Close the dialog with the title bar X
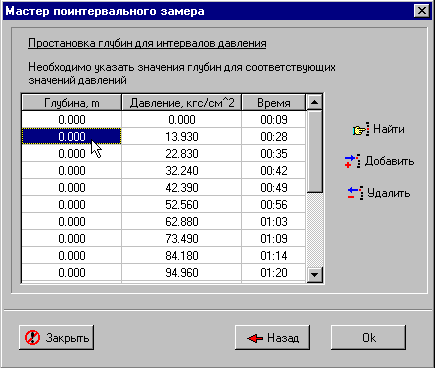Viewport: 435px width, 368px height. [x=421, y=11]
